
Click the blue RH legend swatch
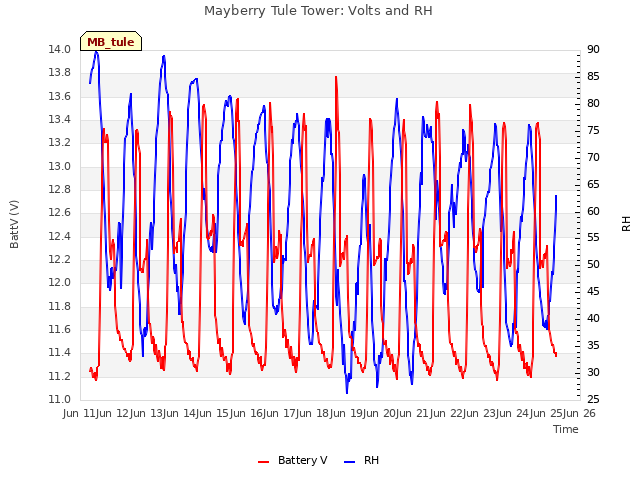click(349, 461)
